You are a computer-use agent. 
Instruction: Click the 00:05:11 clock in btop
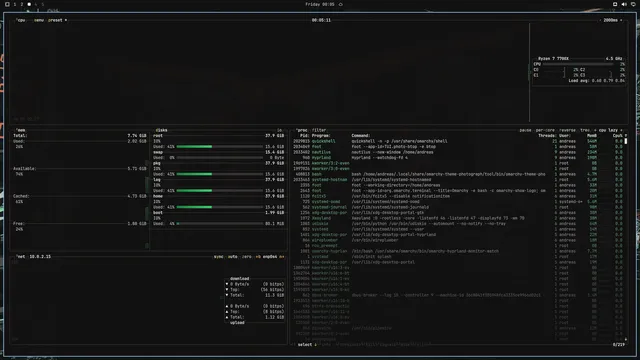pyautogui.click(x=321, y=20)
